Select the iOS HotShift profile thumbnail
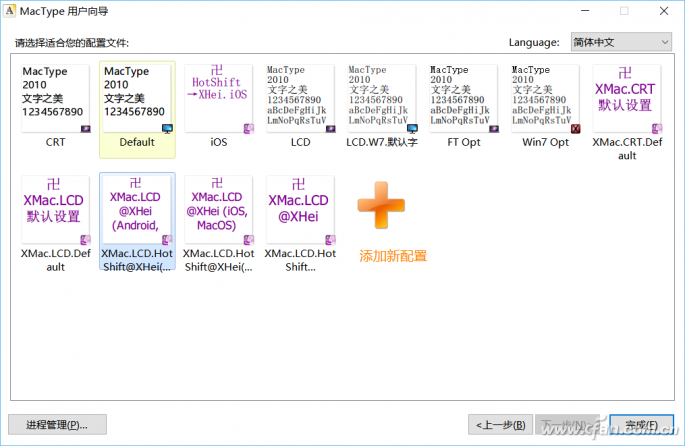The width and height of the screenshot is (685, 446). 218,99
